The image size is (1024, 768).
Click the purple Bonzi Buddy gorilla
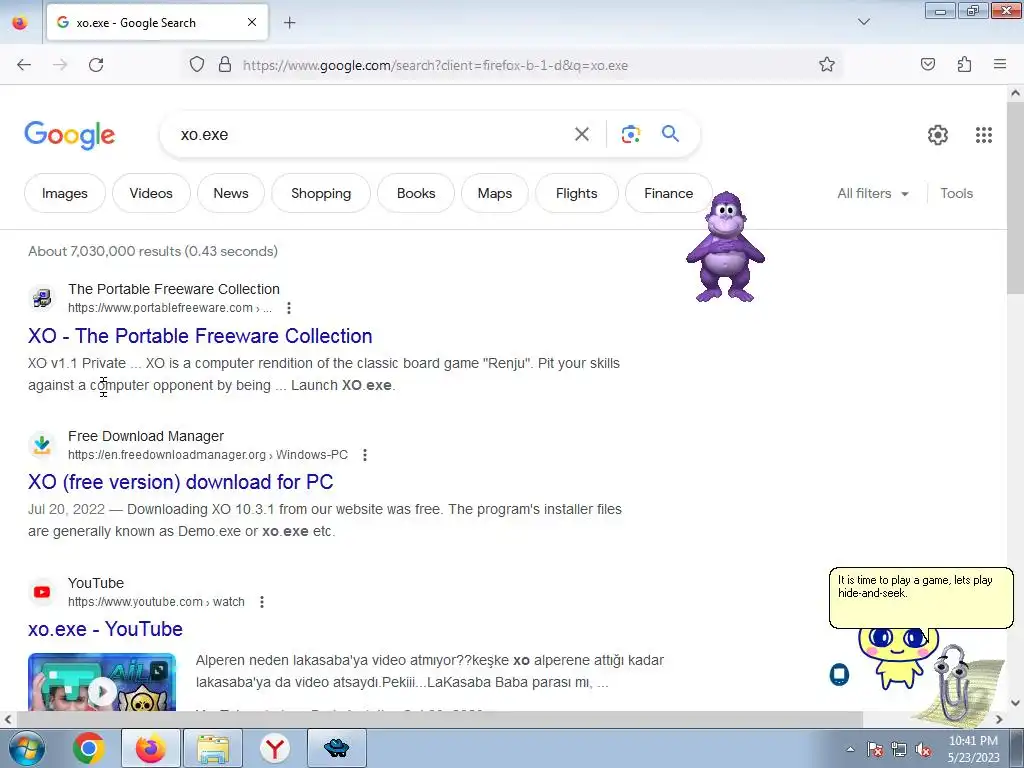pyautogui.click(x=725, y=247)
